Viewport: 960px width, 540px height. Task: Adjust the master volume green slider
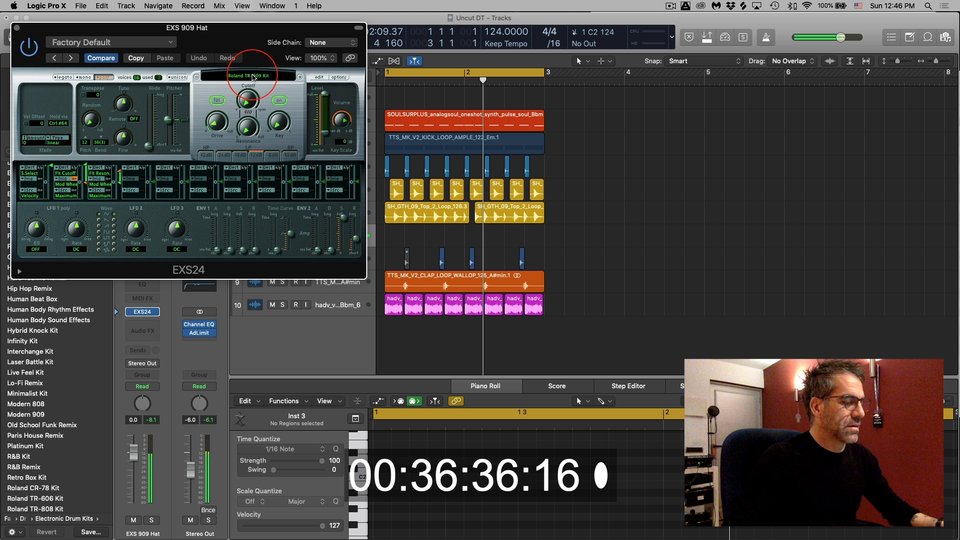pos(827,37)
